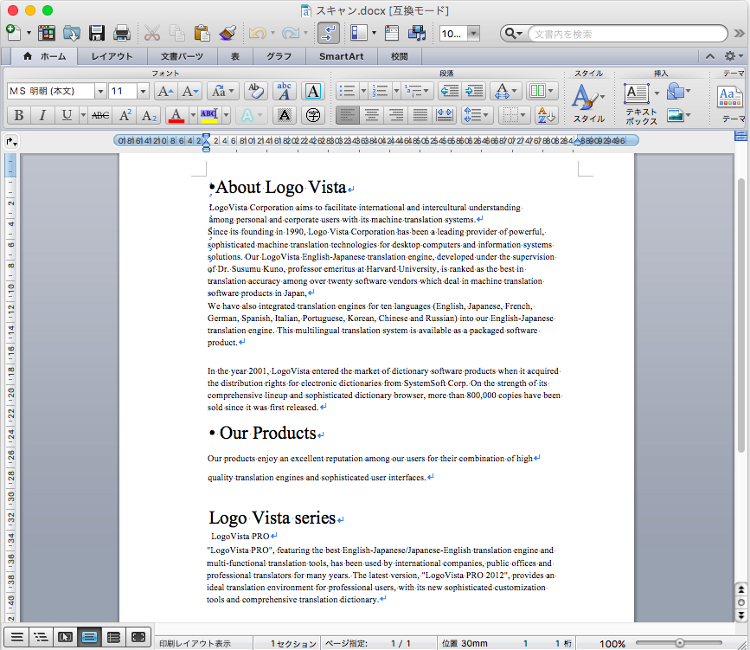Switch to draft view button in status bar
The height and width of the screenshot is (650, 750).
(x=17, y=637)
